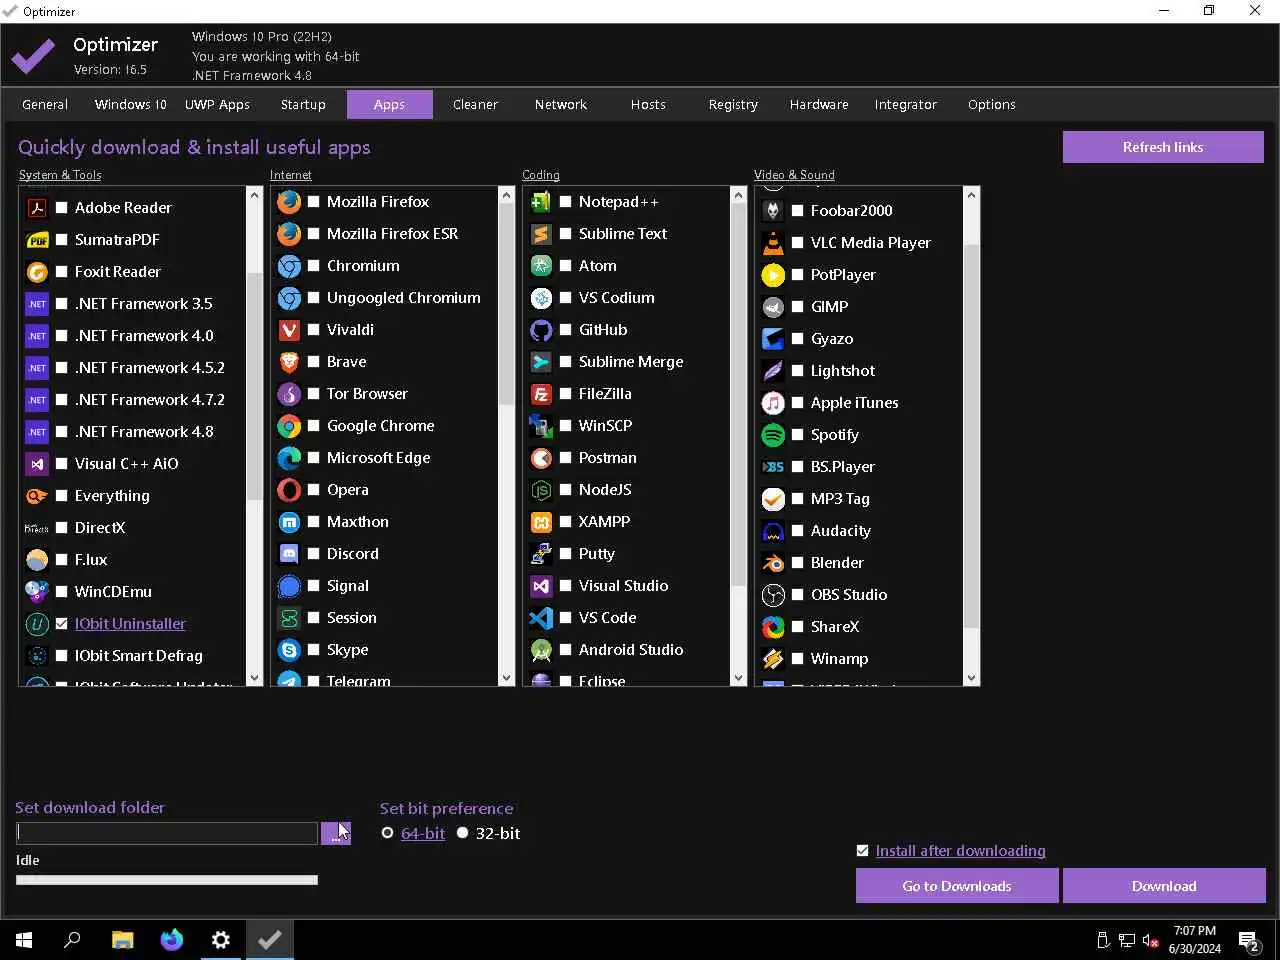Click the Refresh links button
Viewport: 1280px width, 960px height.
pyautogui.click(x=1163, y=147)
